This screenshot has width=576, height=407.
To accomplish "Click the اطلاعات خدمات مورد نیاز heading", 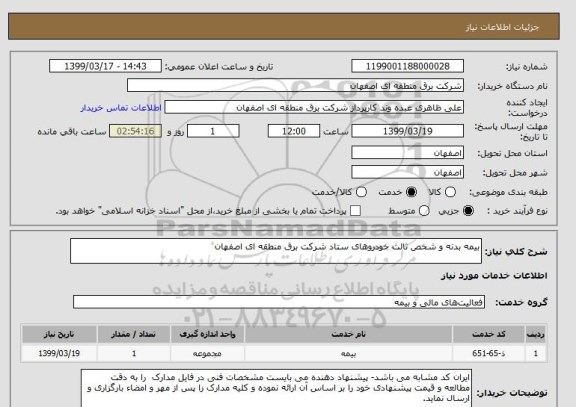I will click(x=494, y=276).
